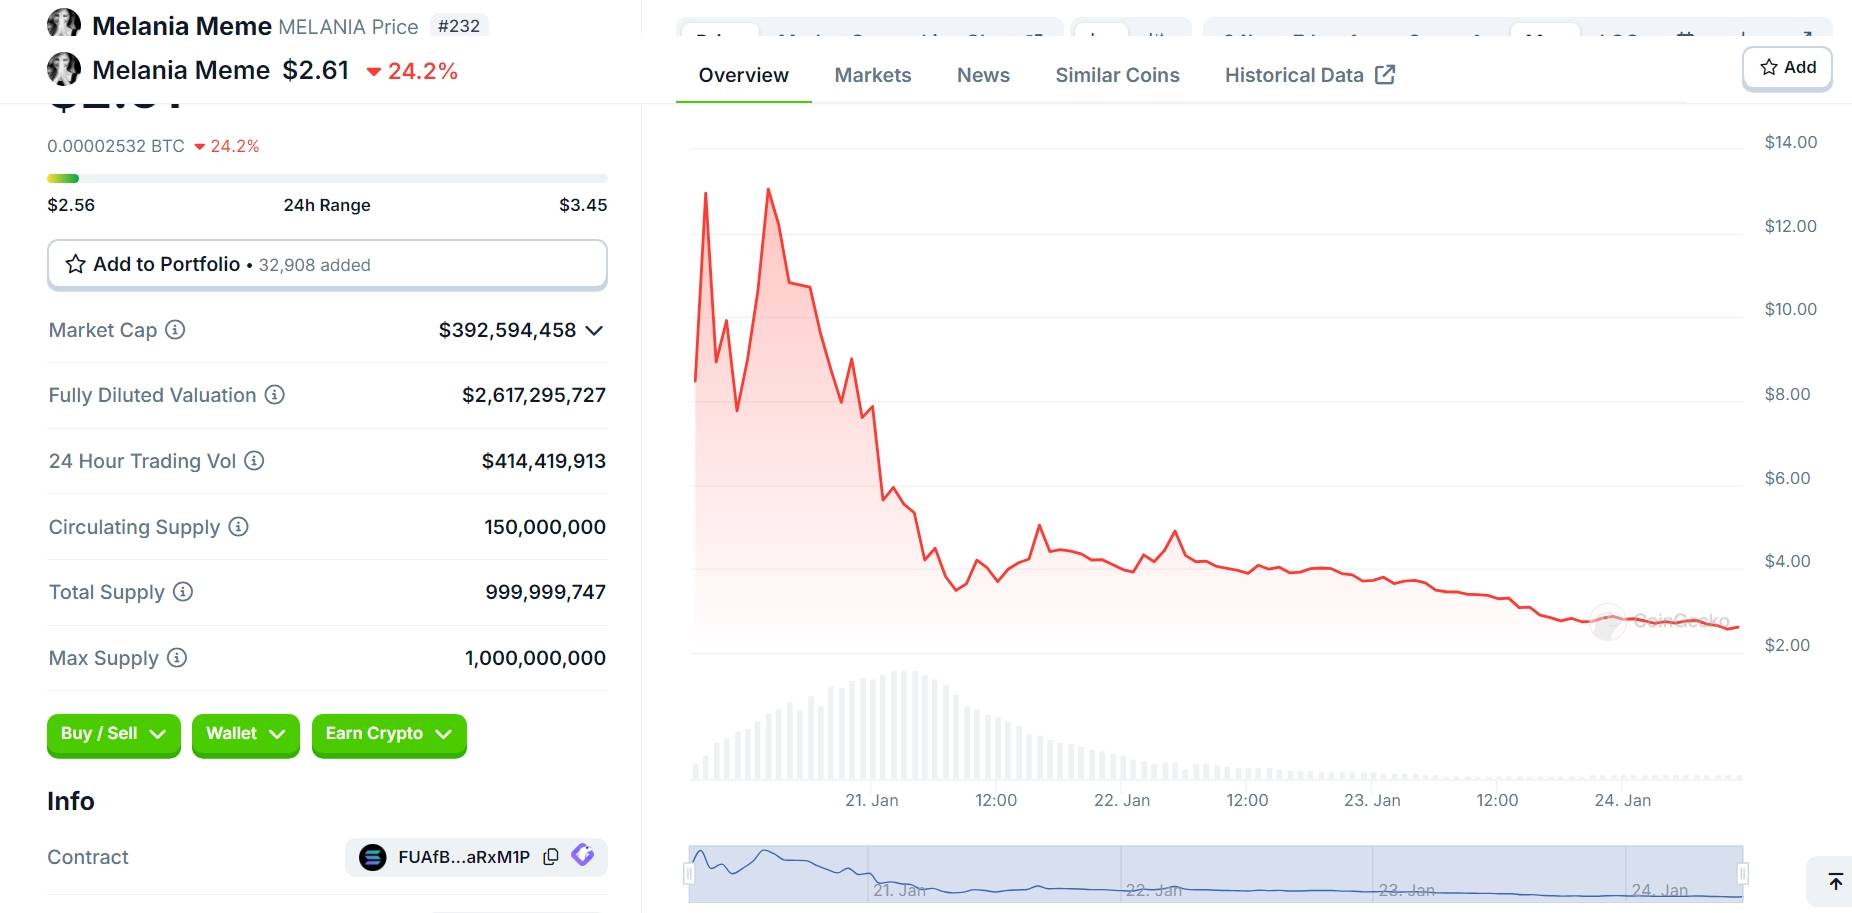Click the 0.00002532 BTC price text
The width and height of the screenshot is (1852, 913).
116,146
